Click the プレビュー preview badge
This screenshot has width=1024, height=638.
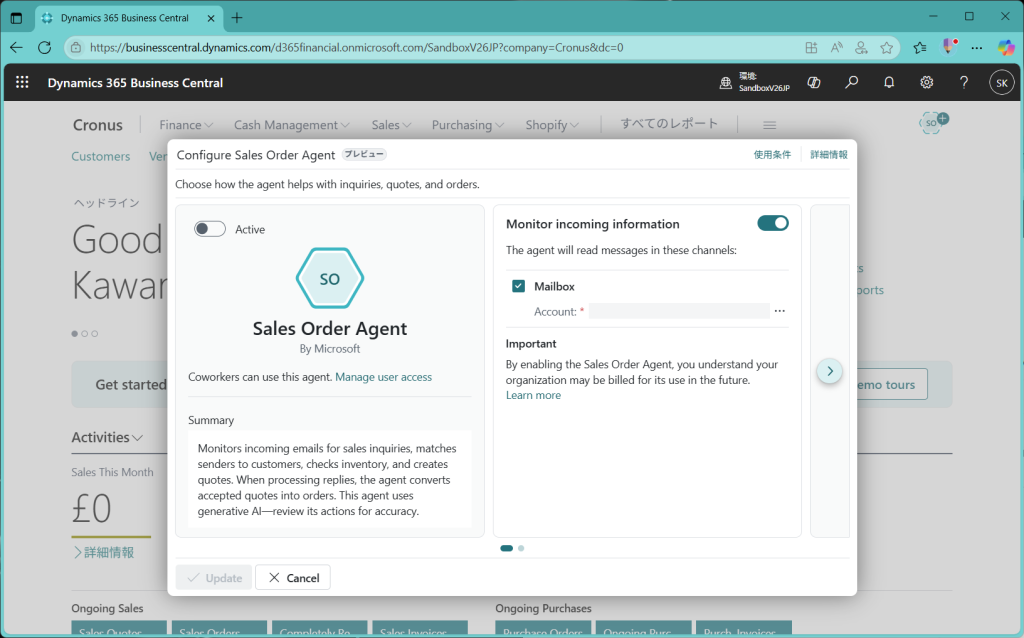pos(364,155)
